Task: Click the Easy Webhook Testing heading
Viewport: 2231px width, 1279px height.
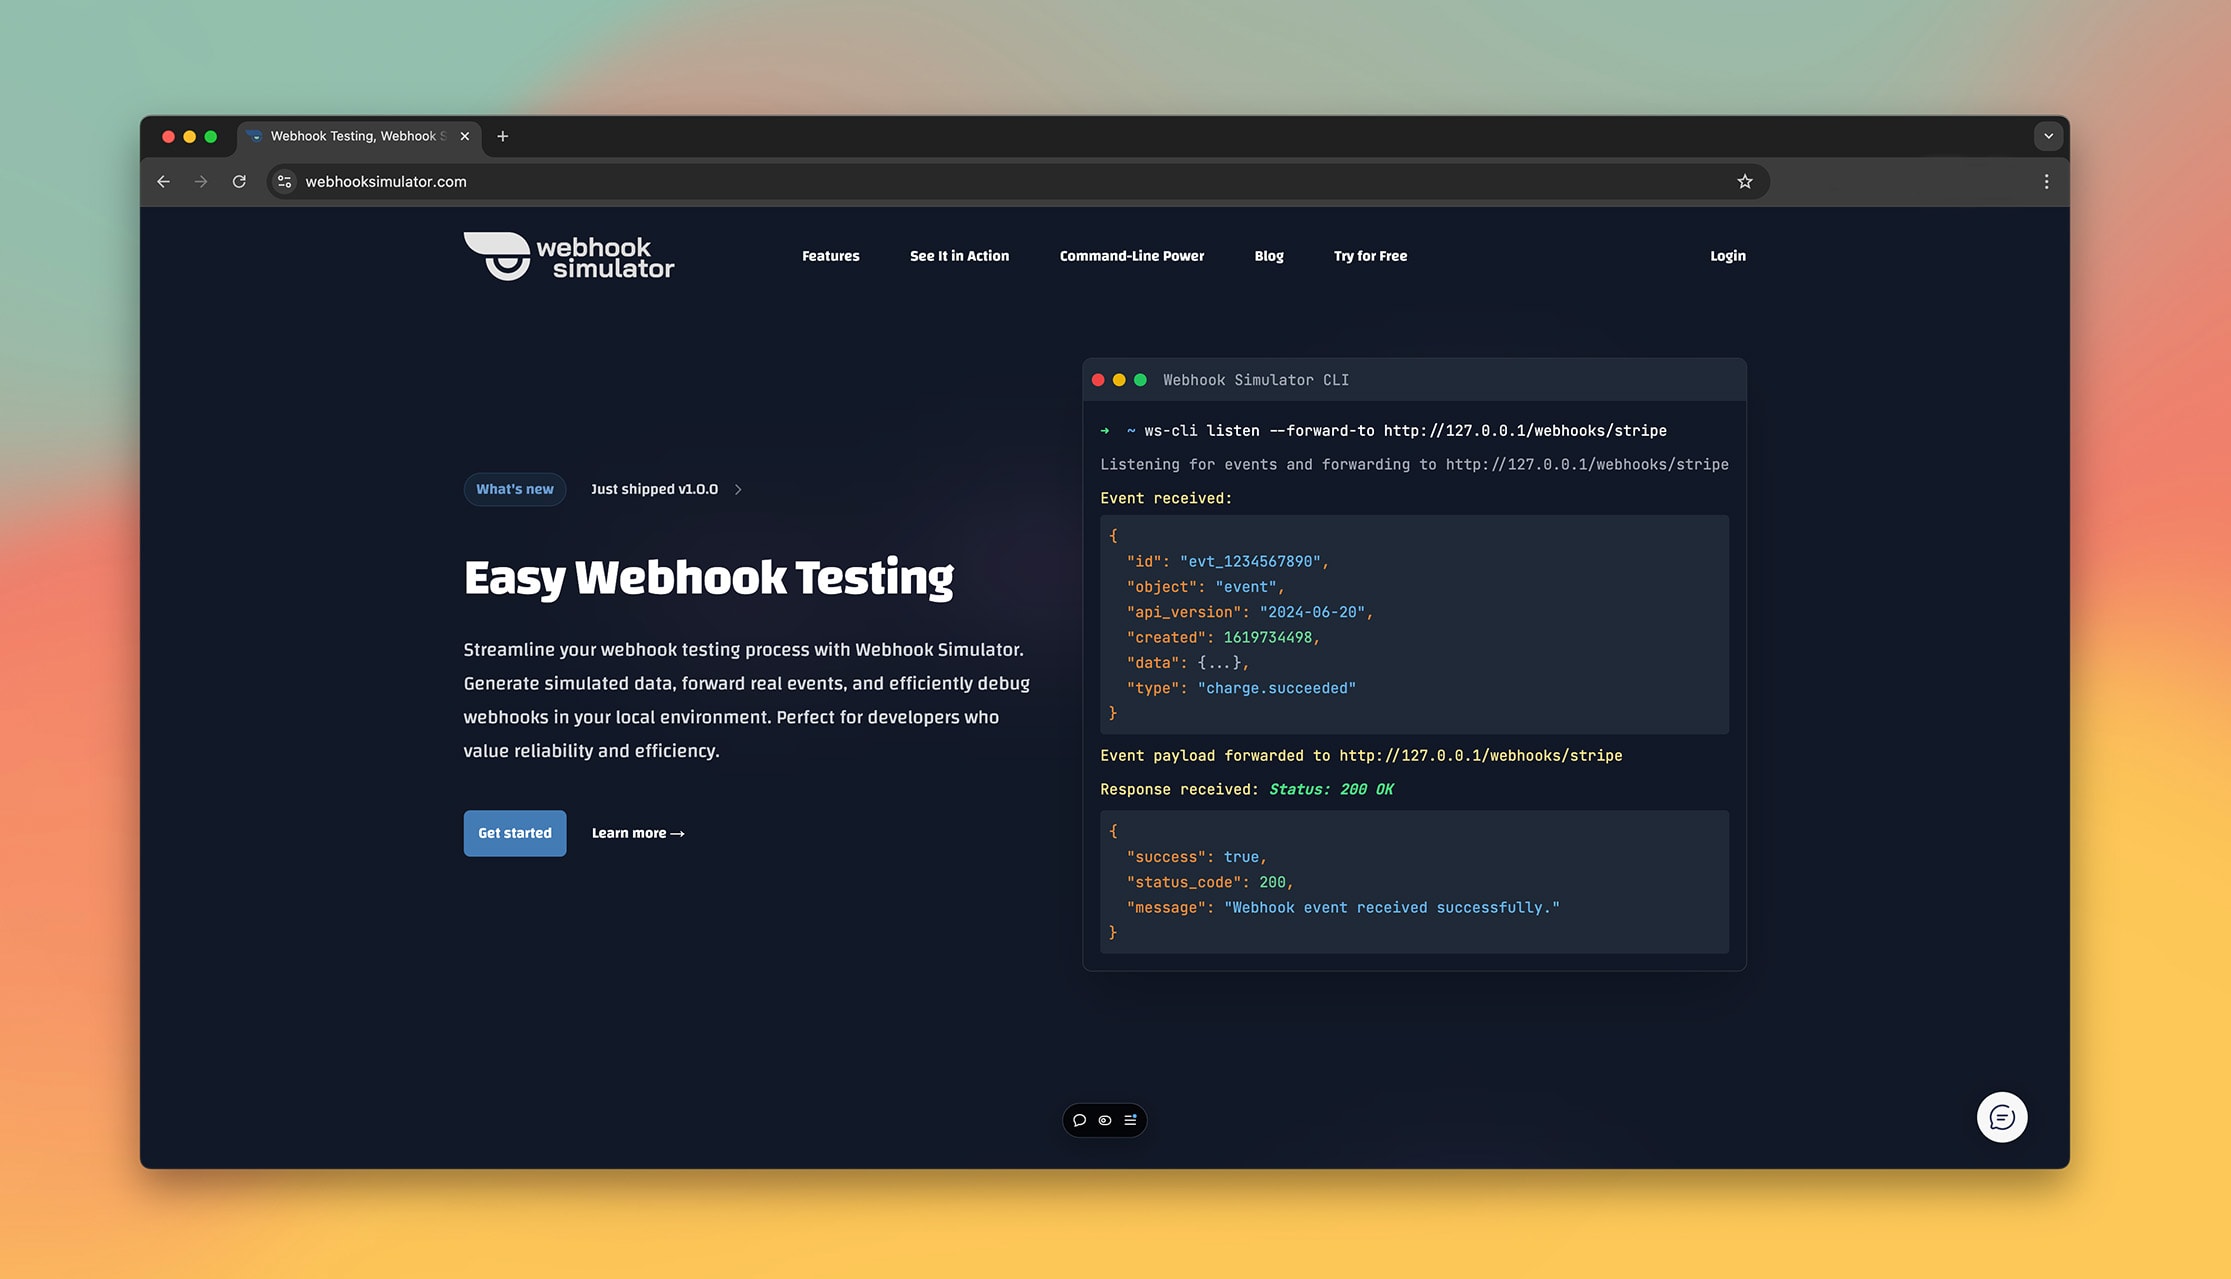Action: point(708,578)
